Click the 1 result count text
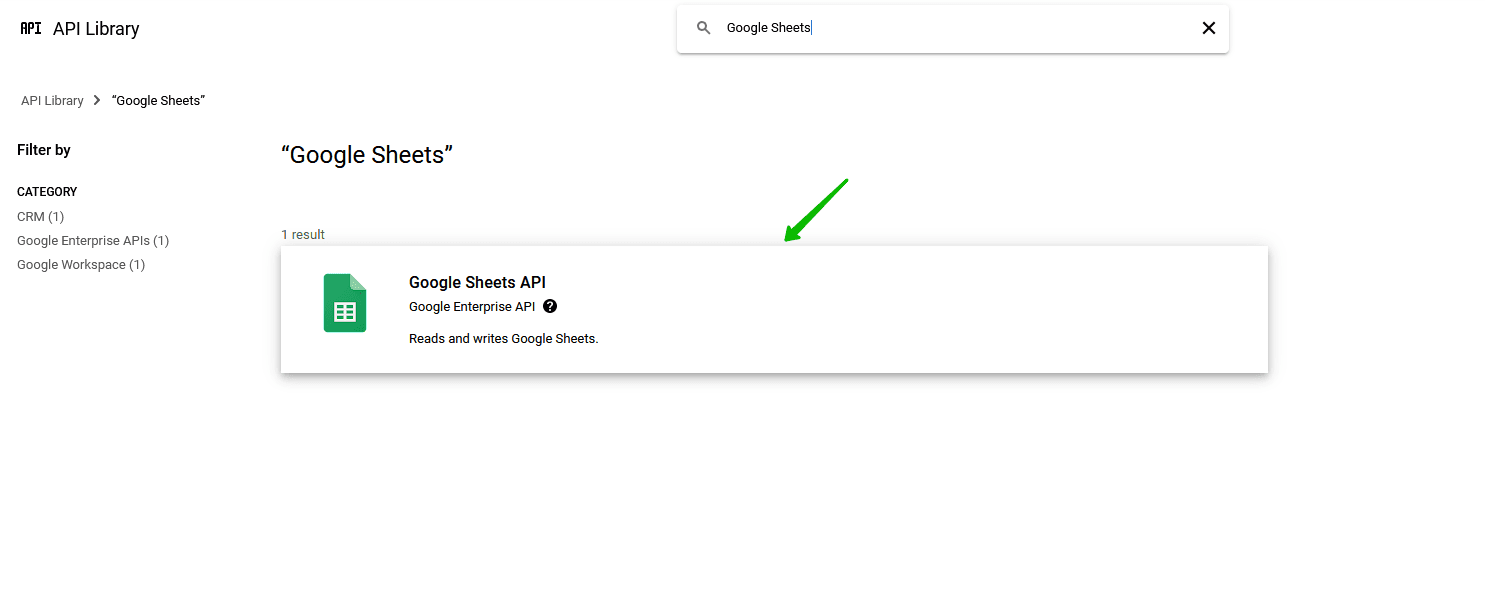The height and width of the screenshot is (589, 1485). point(303,235)
